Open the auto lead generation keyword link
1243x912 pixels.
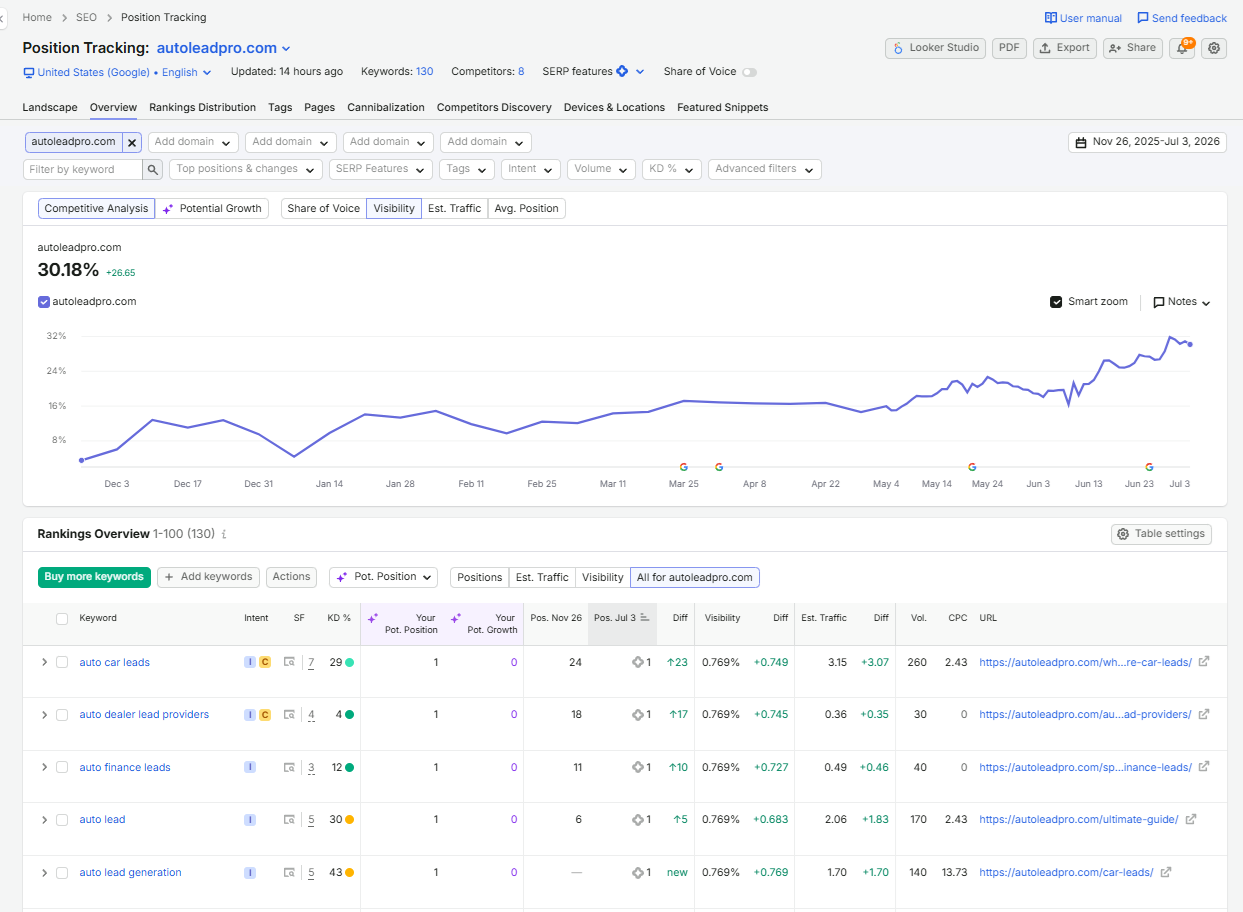click(x=131, y=872)
